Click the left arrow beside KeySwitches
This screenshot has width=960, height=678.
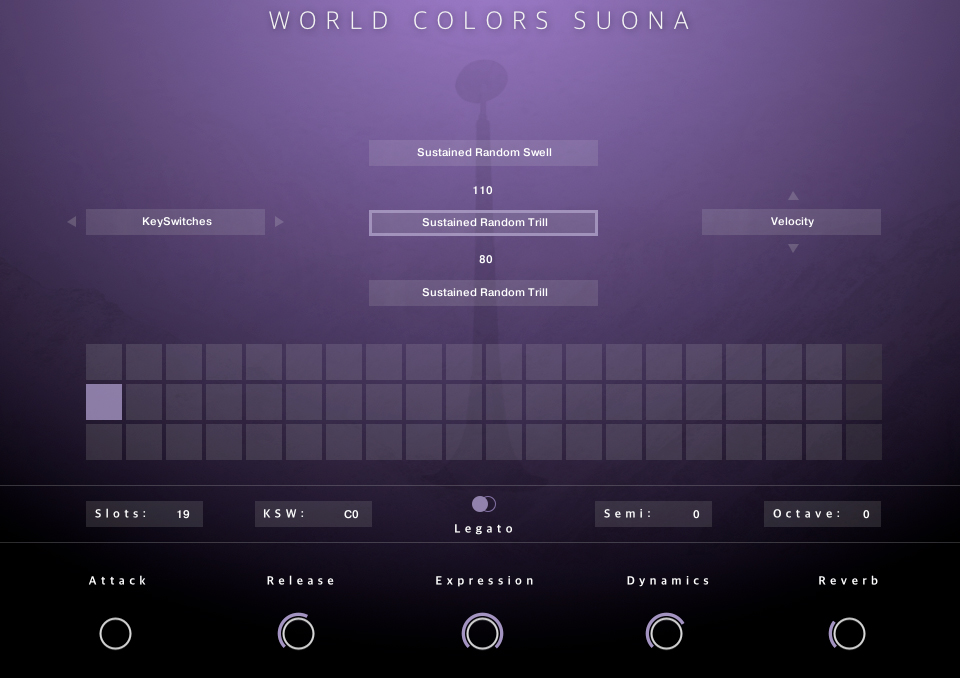click(71, 222)
